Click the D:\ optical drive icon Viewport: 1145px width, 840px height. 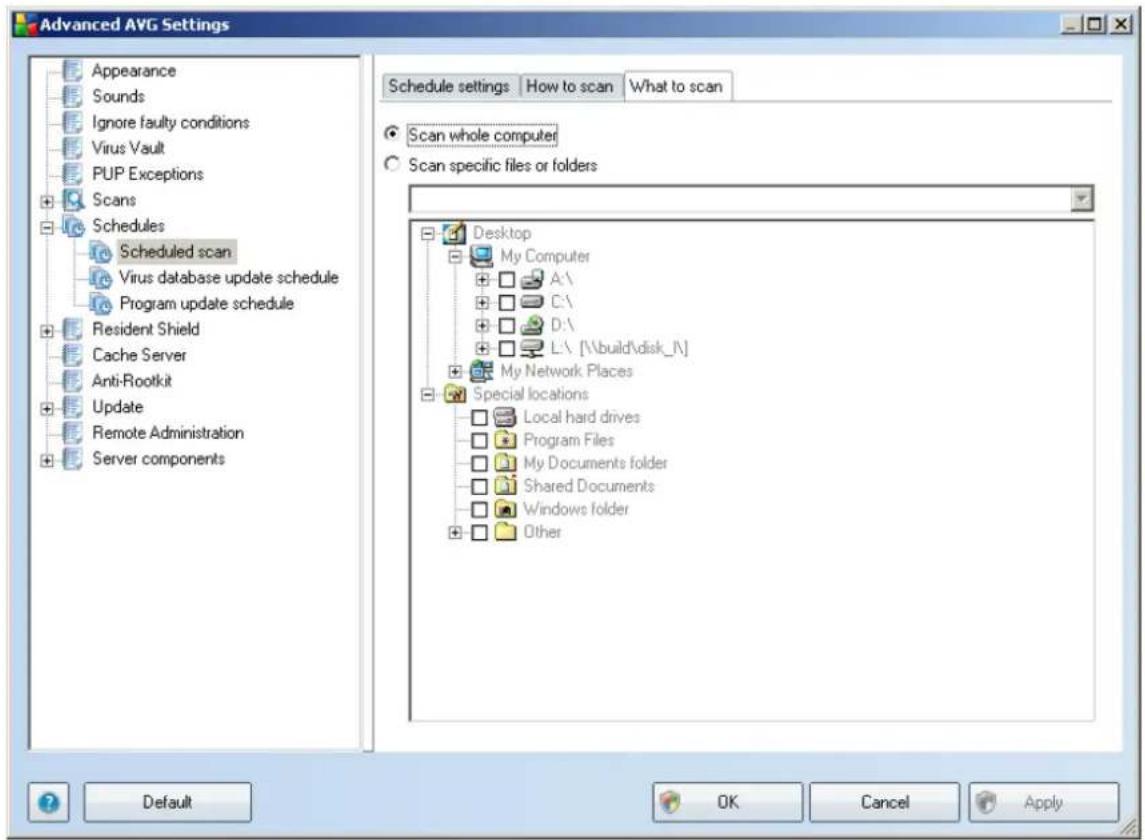tap(532, 325)
